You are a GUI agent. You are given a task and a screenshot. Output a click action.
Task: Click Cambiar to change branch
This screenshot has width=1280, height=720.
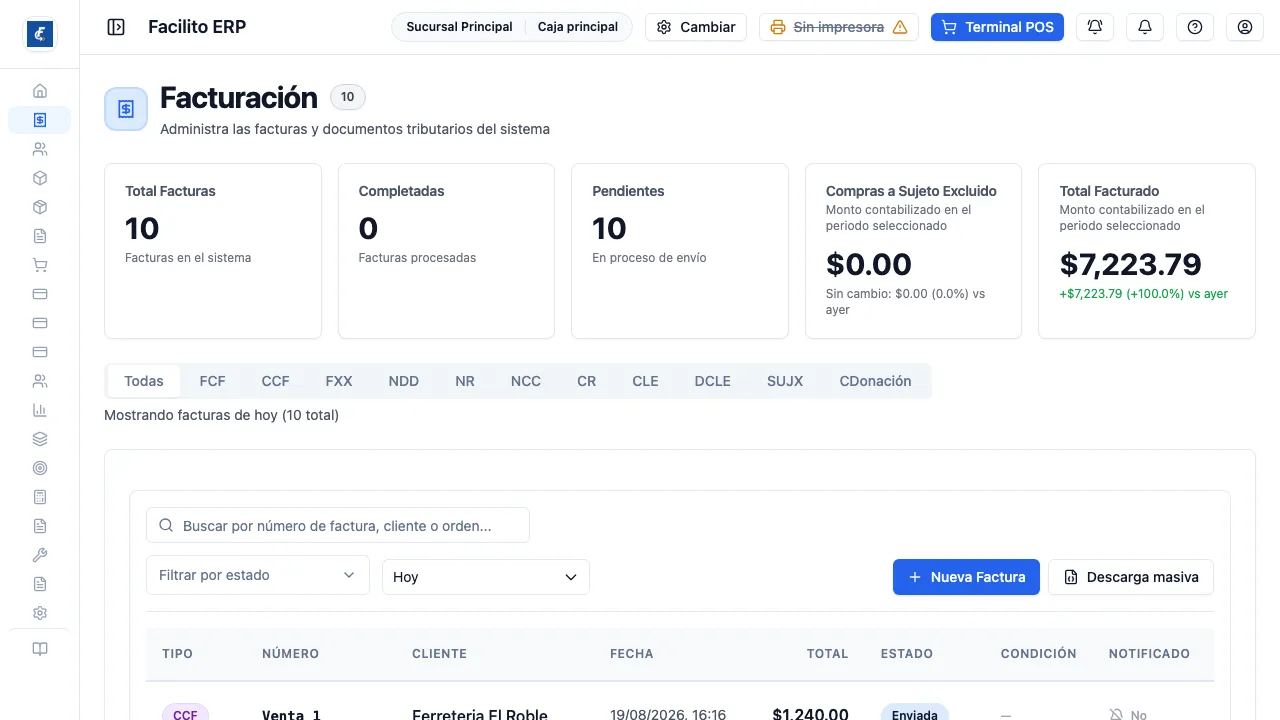point(696,27)
